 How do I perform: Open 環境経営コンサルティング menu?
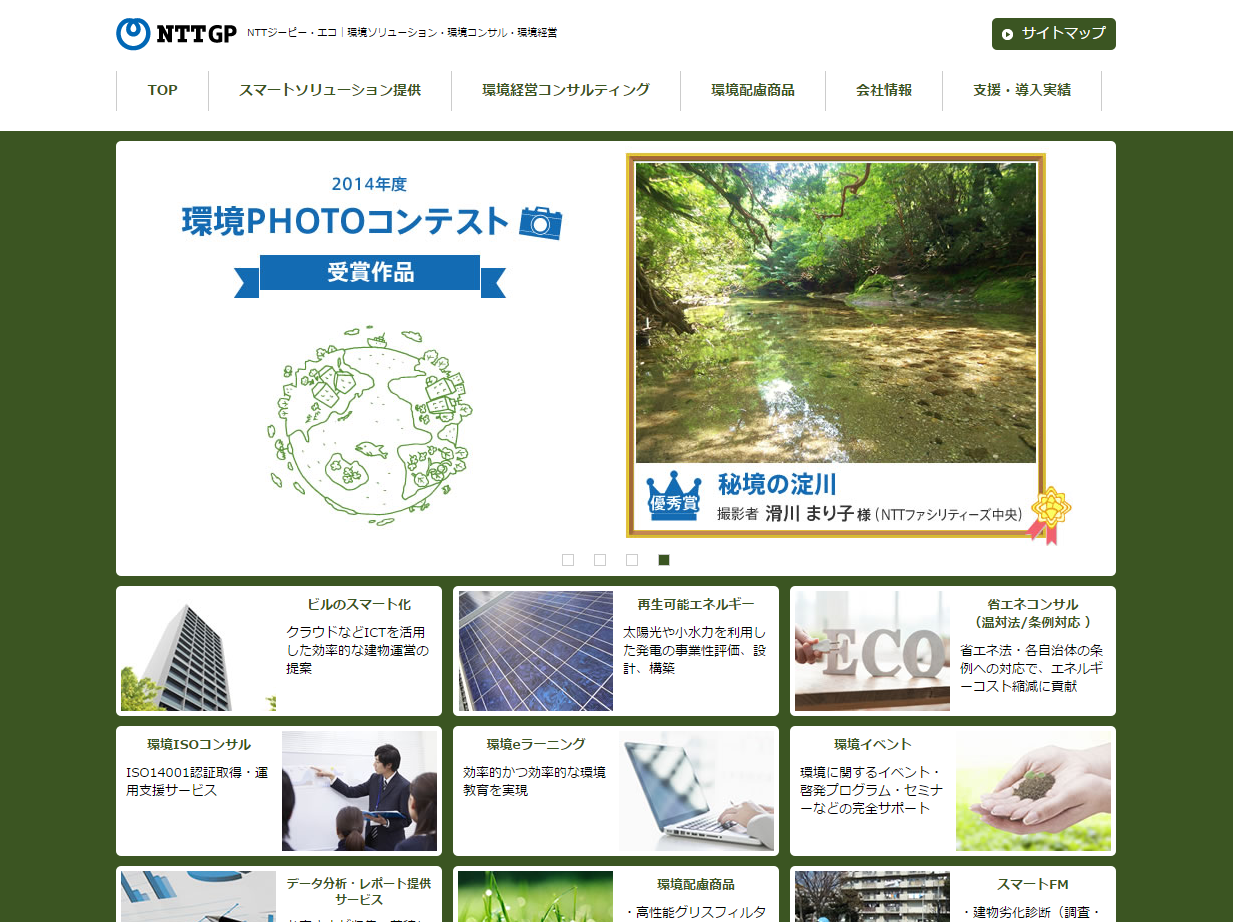coord(566,90)
